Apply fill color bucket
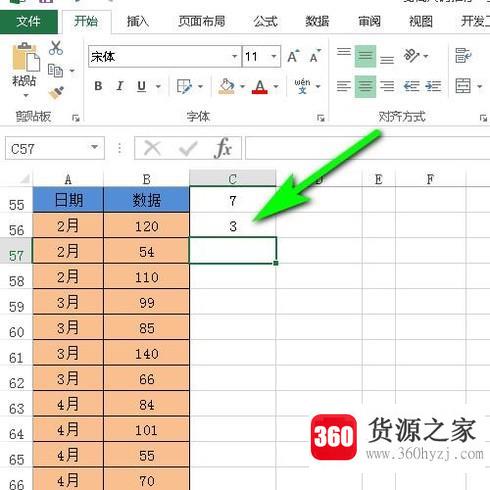Screen dimensions: 490x490 [226, 86]
